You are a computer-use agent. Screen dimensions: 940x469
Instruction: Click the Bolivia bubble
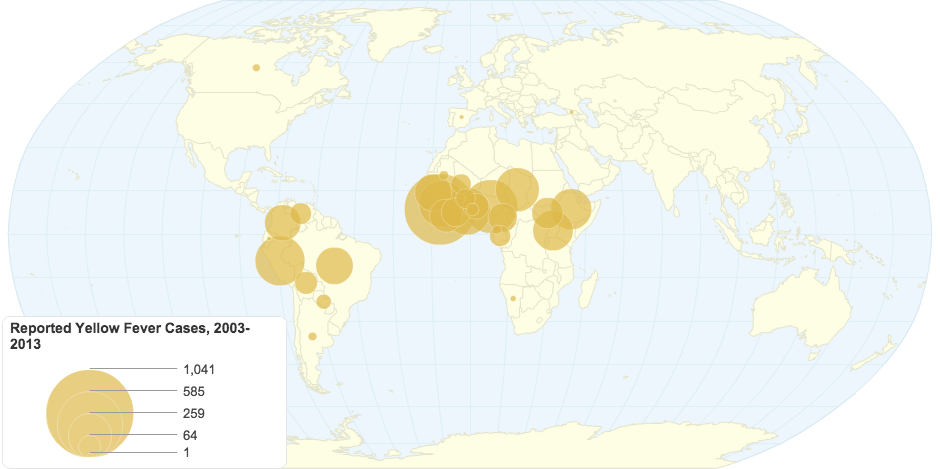pyautogui.click(x=306, y=283)
